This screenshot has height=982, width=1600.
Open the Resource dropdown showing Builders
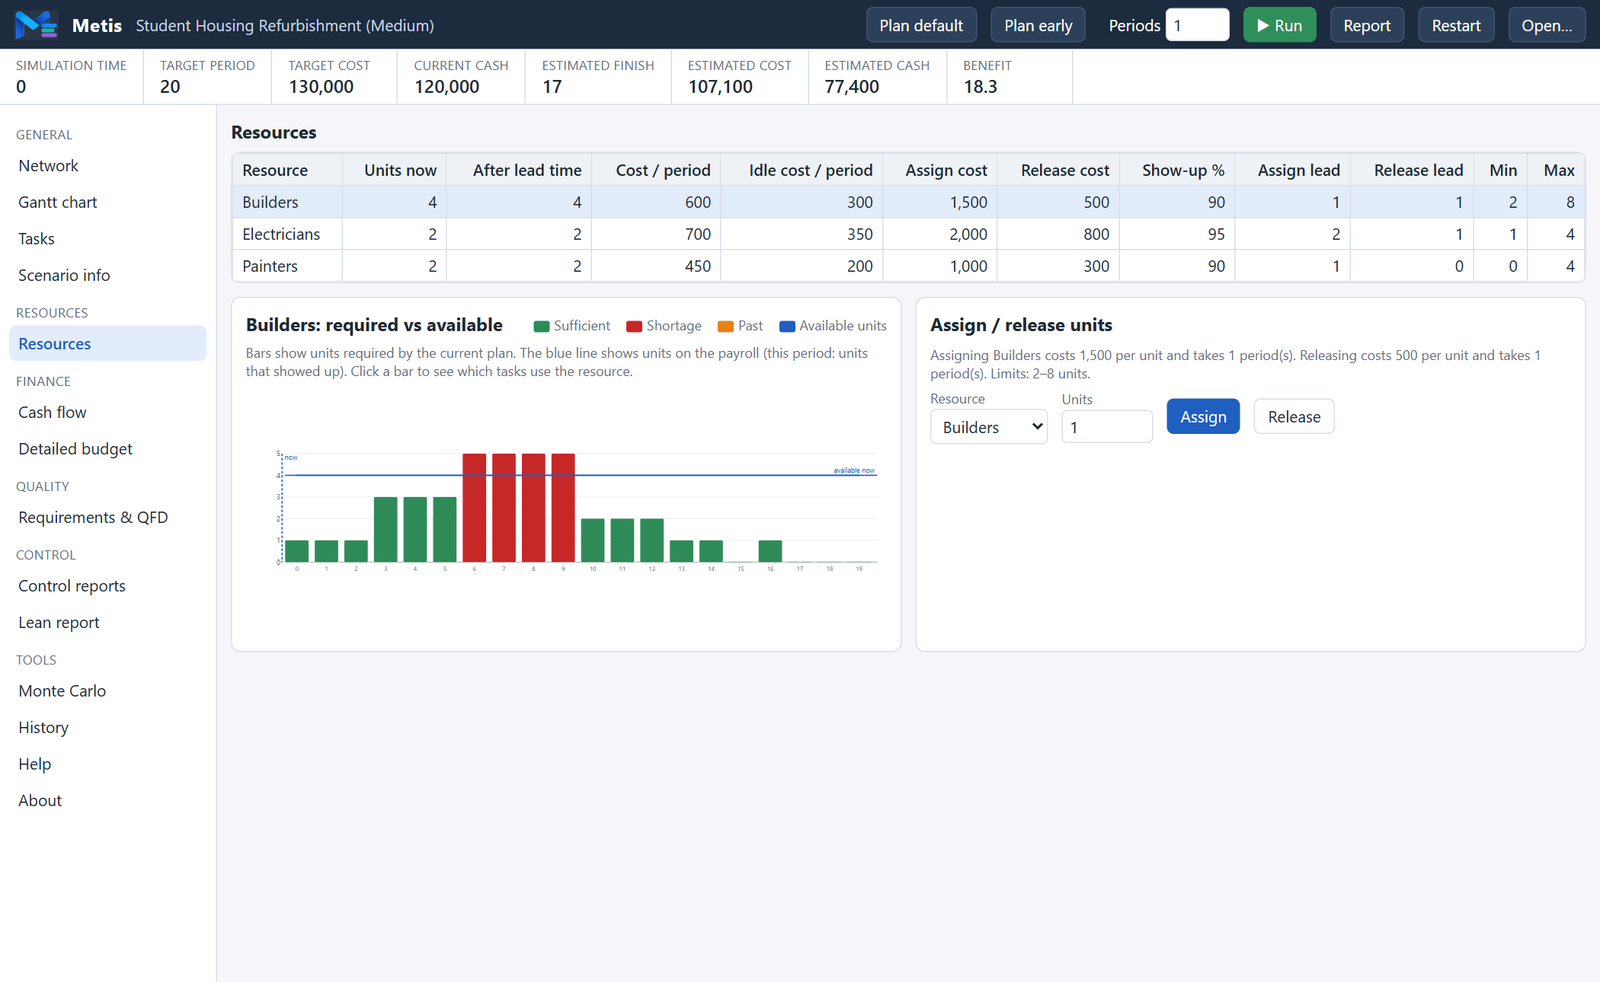tap(989, 427)
